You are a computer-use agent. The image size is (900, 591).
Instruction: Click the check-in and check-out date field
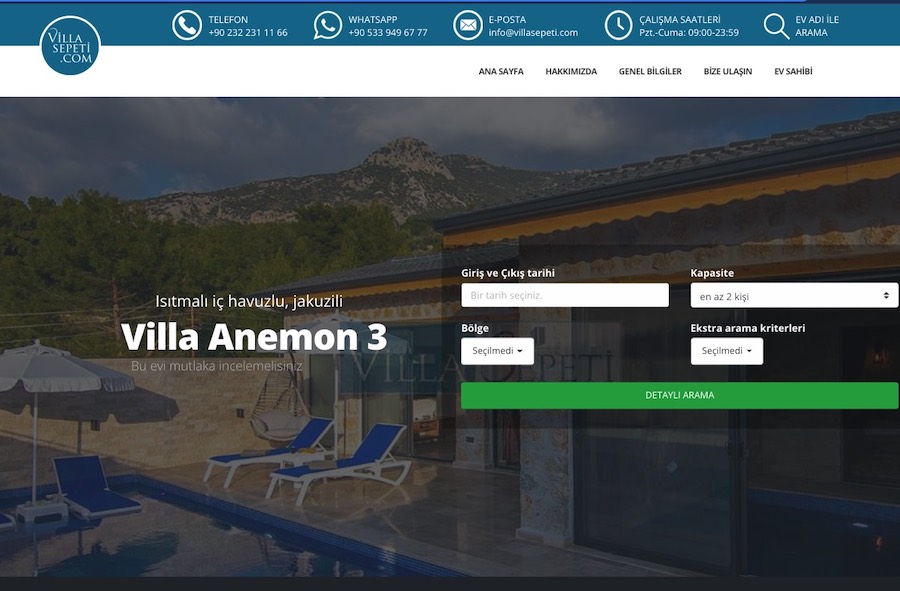click(x=564, y=295)
